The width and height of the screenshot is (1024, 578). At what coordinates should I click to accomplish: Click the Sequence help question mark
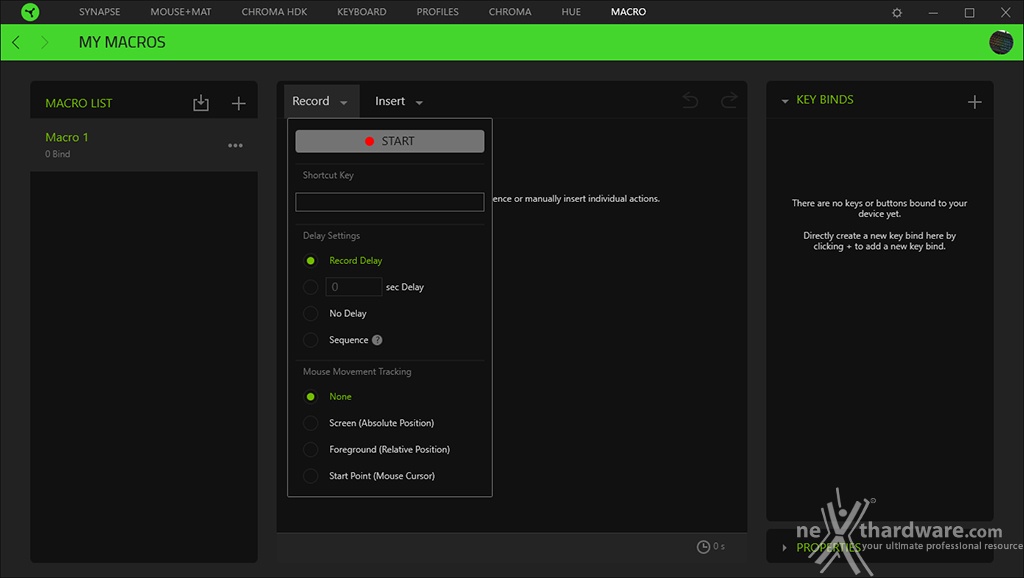click(377, 340)
